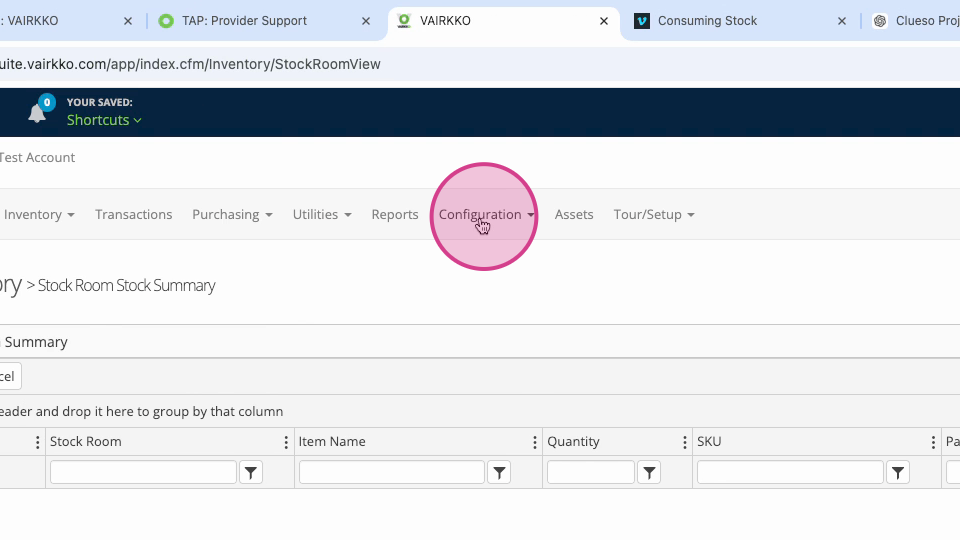The image size is (960, 540).
Task: Filter the Item Name column
Action: point(500,473)
